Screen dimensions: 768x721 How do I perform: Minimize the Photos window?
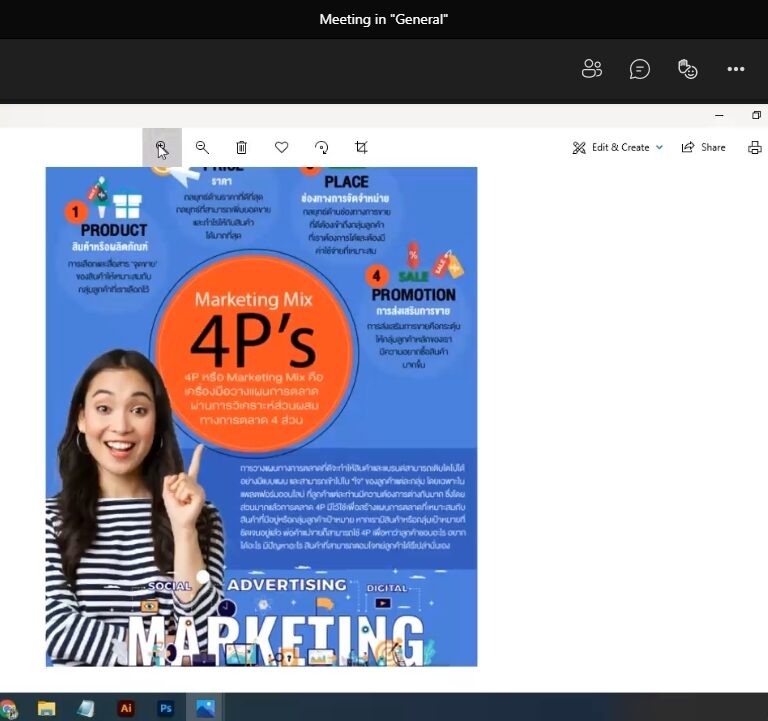point(719,116)
